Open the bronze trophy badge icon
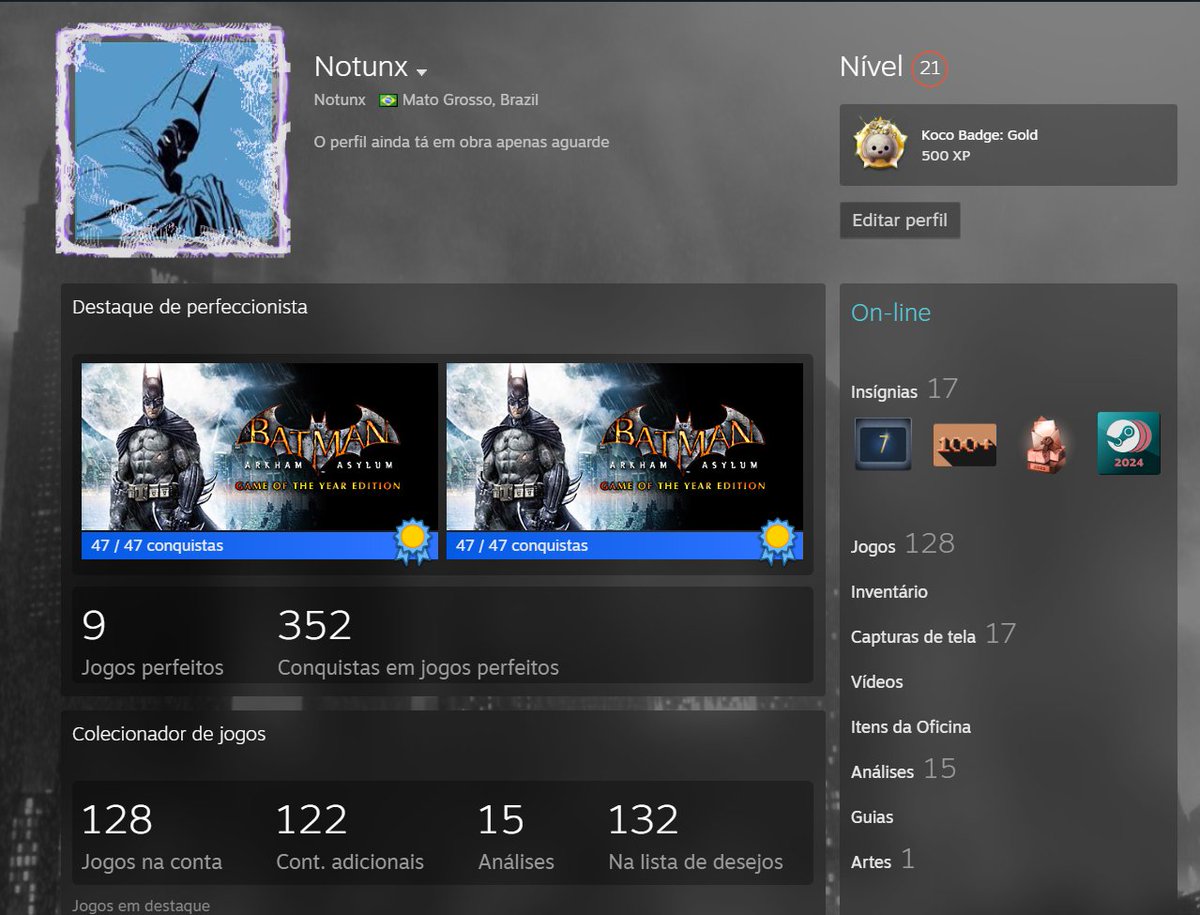This screenshot has width=1200, height=915. (1047, 444)
